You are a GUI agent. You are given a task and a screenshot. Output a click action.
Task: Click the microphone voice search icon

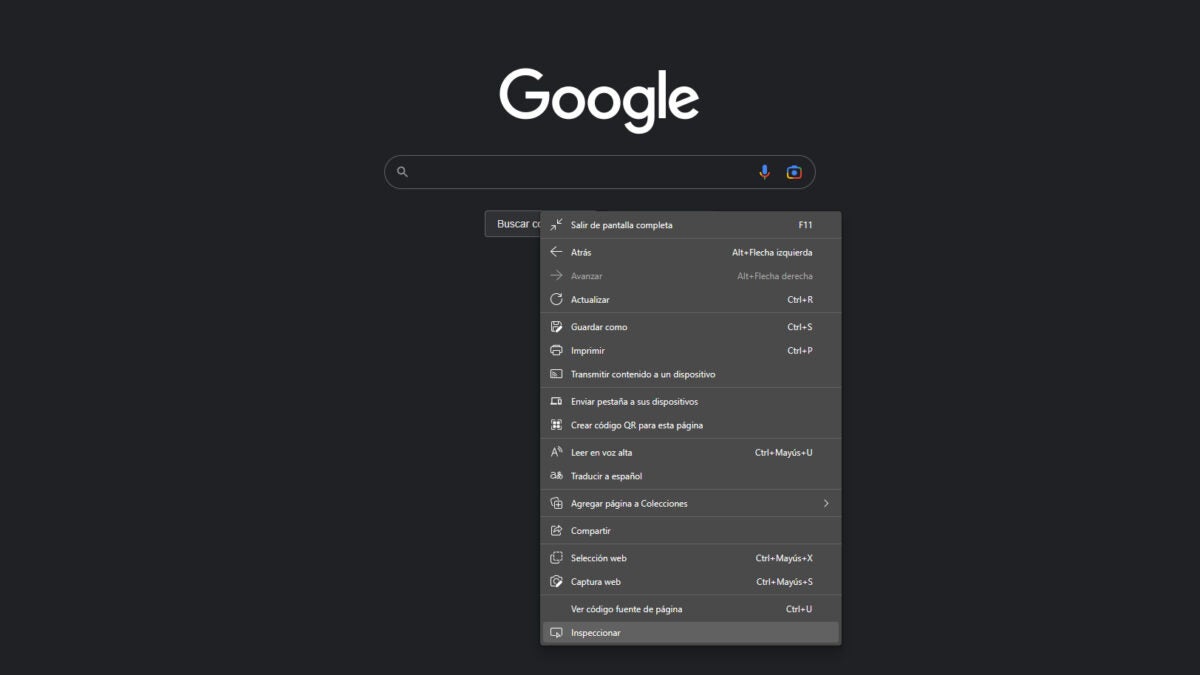pyautogui.click(x=764, y=172)
